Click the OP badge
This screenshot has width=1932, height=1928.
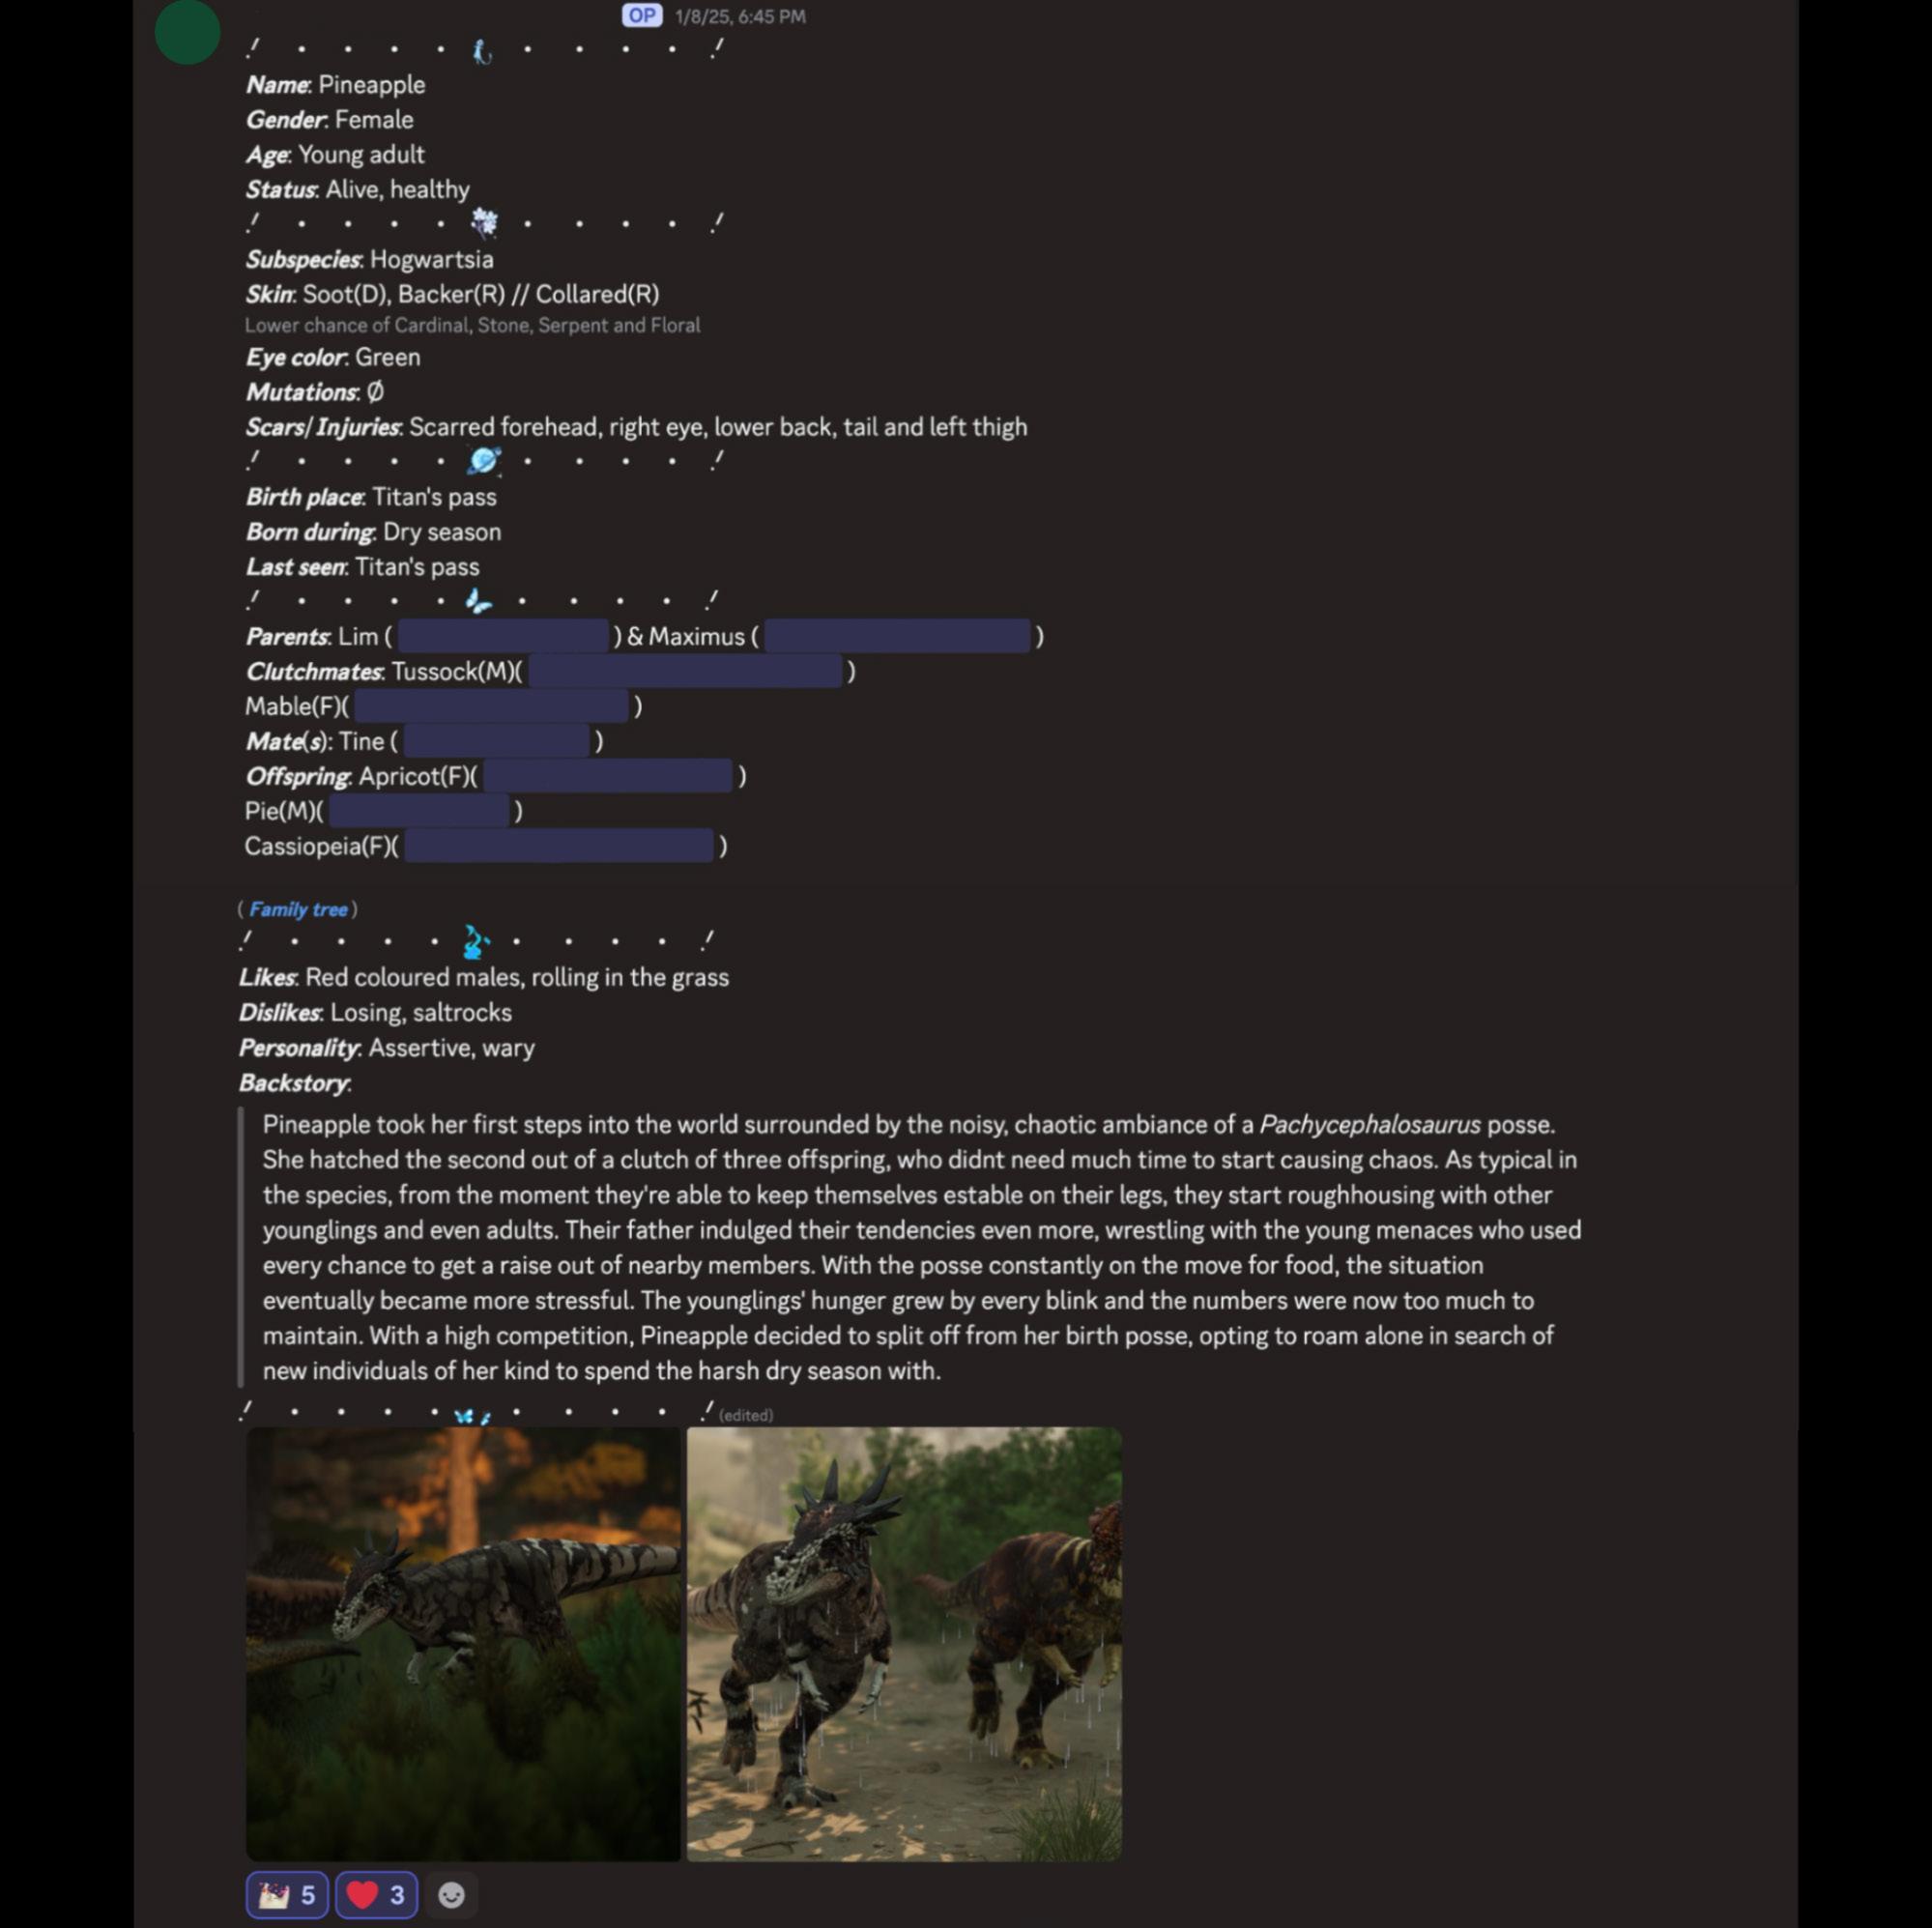pyautogui.click(x=642, y=15)
